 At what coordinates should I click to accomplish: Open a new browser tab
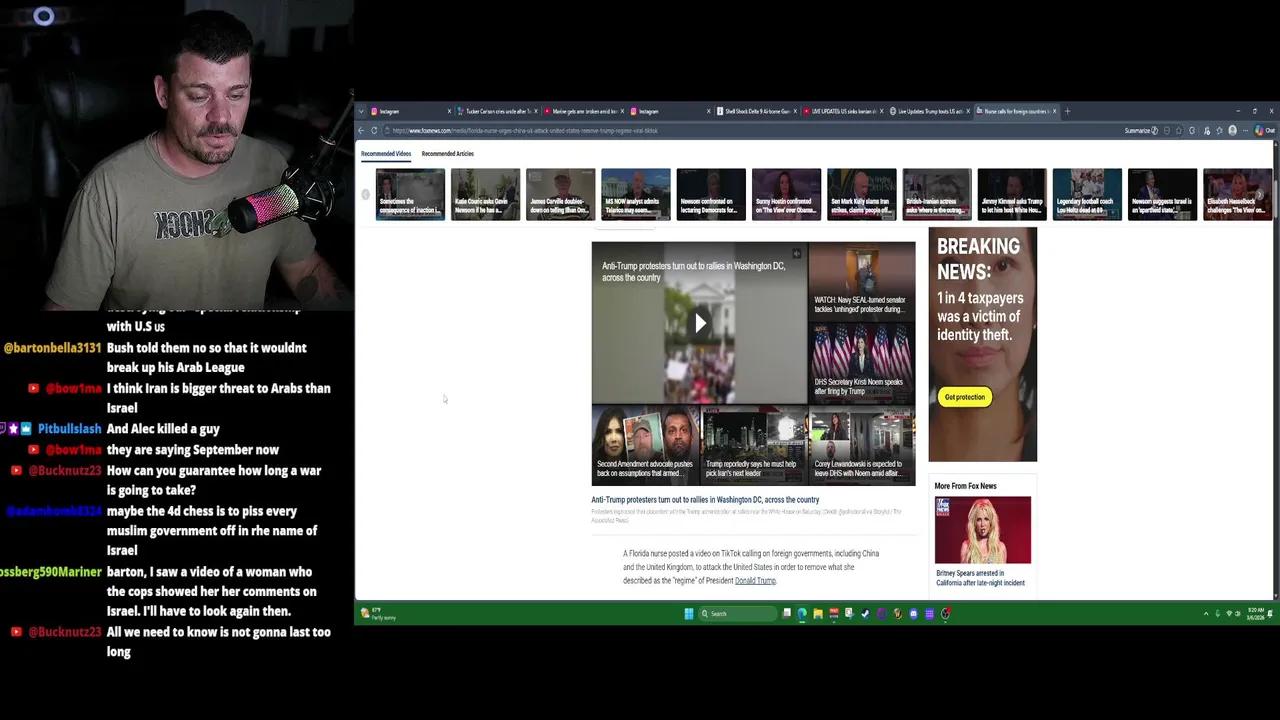pyautogui.click(x=1067, y=111)
